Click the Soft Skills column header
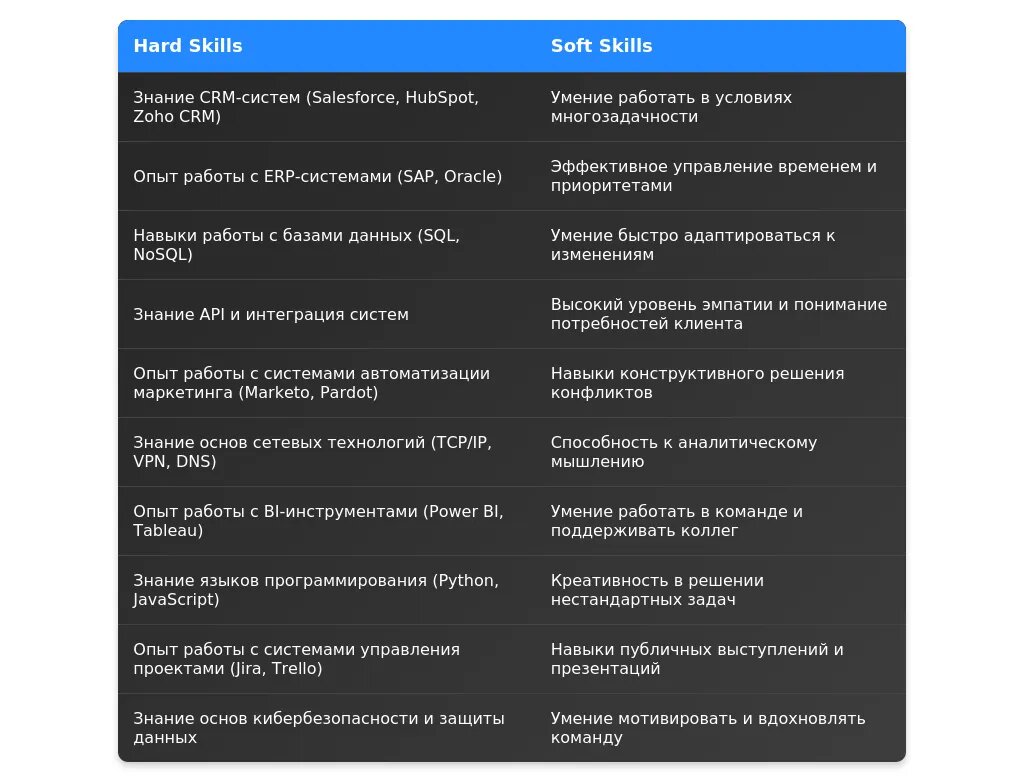1024x782 pixels. click(x=601, y=46)
